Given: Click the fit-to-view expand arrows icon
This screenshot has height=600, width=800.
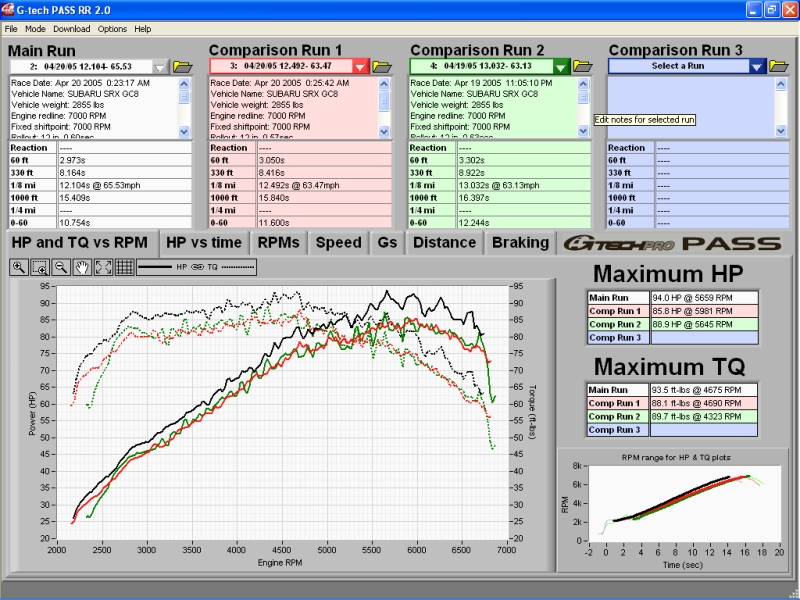Looking at the screenshot, I should [103, 267].
